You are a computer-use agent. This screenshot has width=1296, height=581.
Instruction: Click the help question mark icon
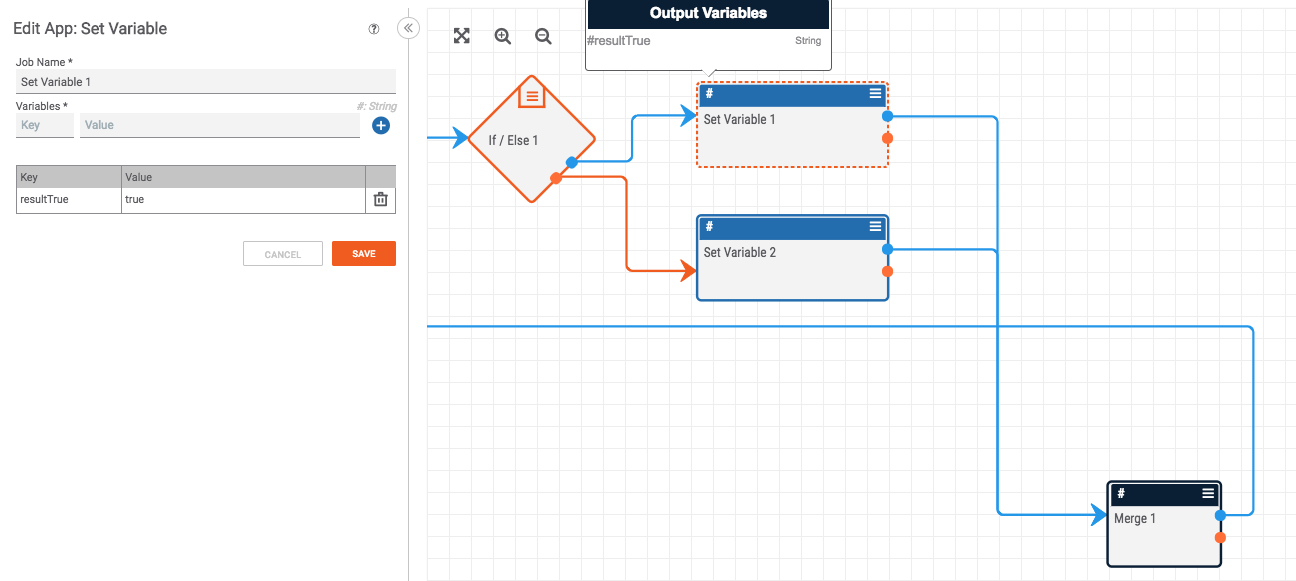(374, 29)
